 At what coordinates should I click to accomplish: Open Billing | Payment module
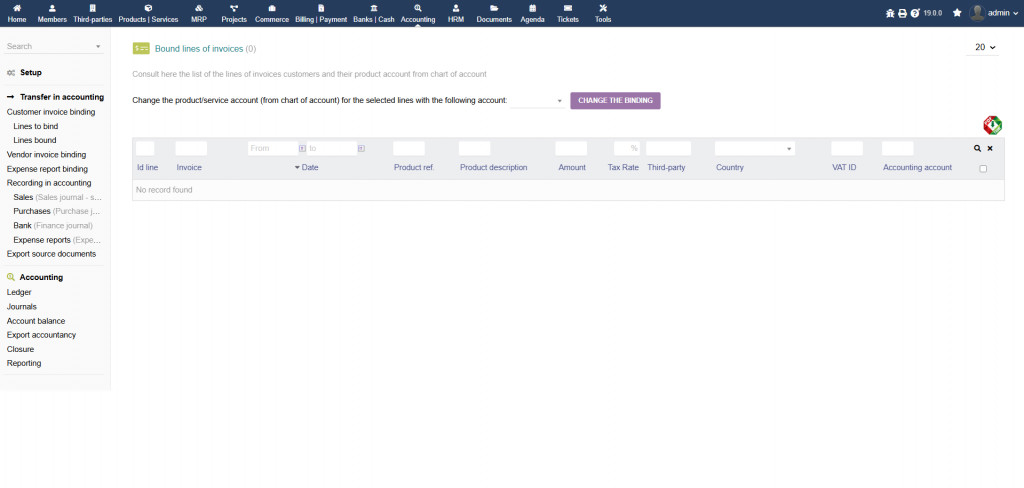tap(321, 13)
